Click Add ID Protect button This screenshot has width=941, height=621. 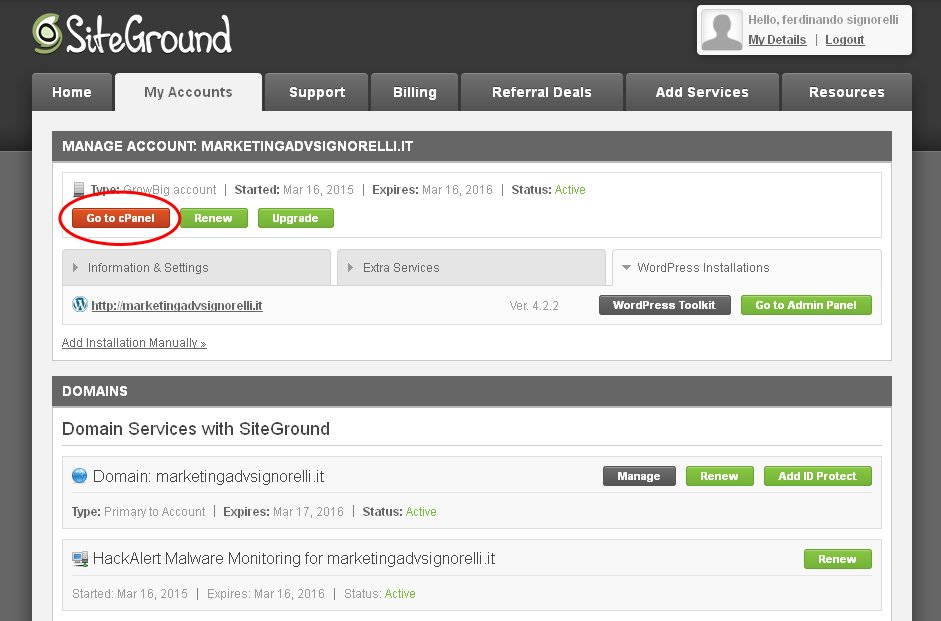tap(817, 476)
